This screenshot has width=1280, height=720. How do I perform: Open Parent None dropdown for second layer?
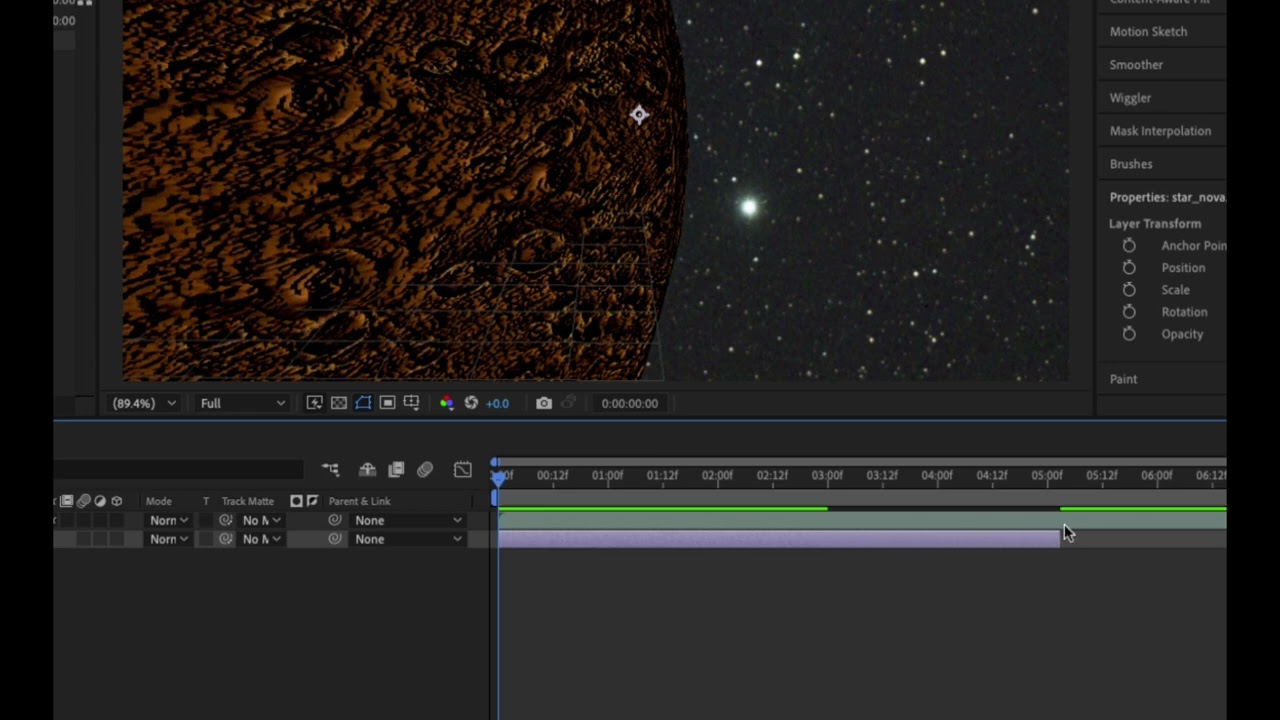point(408,539)
